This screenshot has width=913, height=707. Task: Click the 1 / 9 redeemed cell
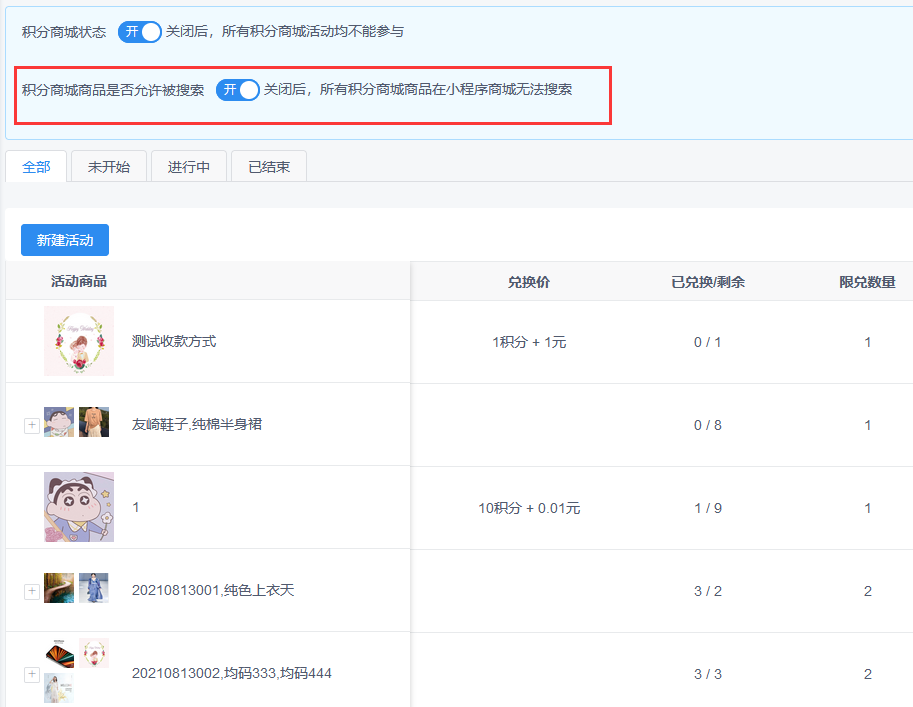pos(707,508)
